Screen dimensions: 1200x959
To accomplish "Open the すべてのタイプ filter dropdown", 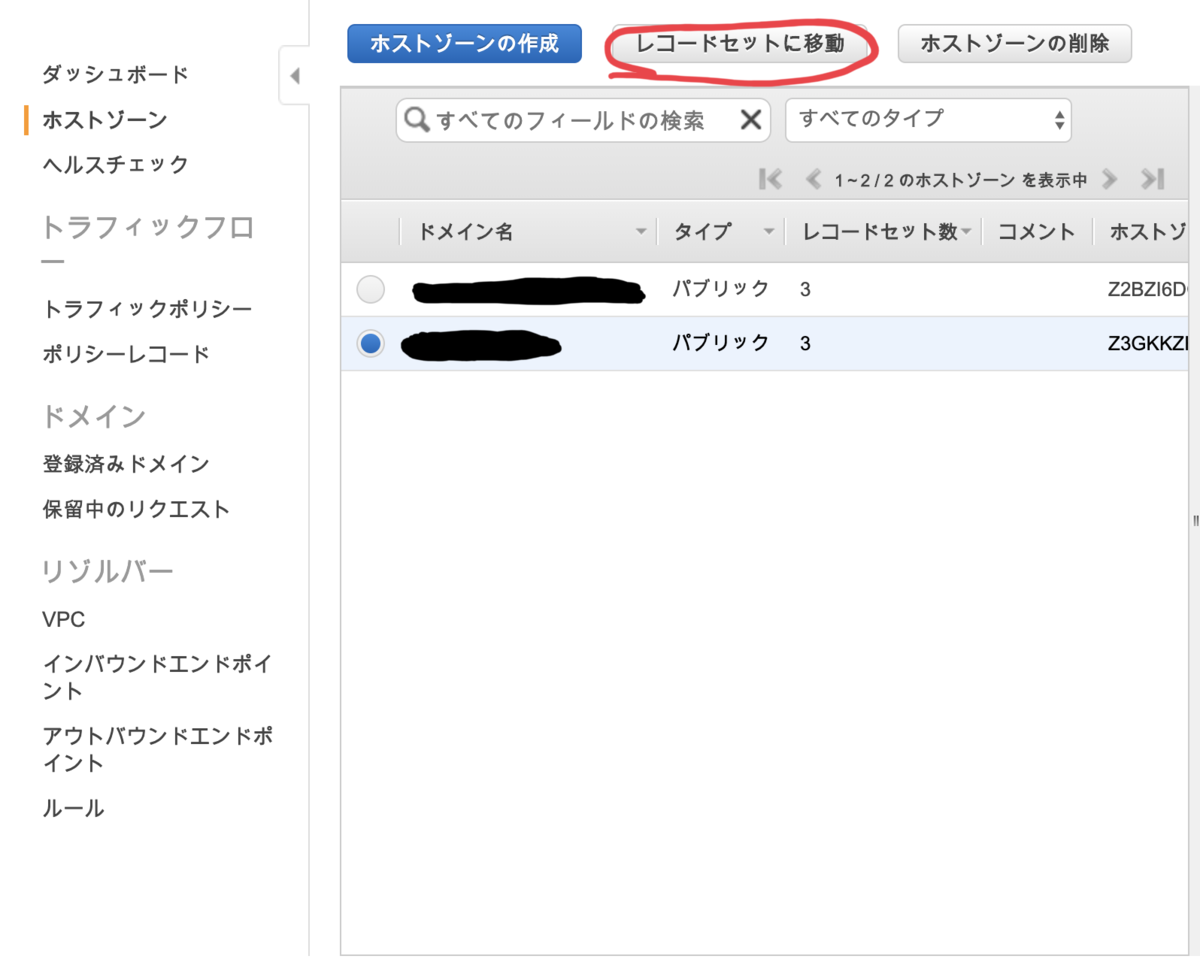I will coord(928,120).
